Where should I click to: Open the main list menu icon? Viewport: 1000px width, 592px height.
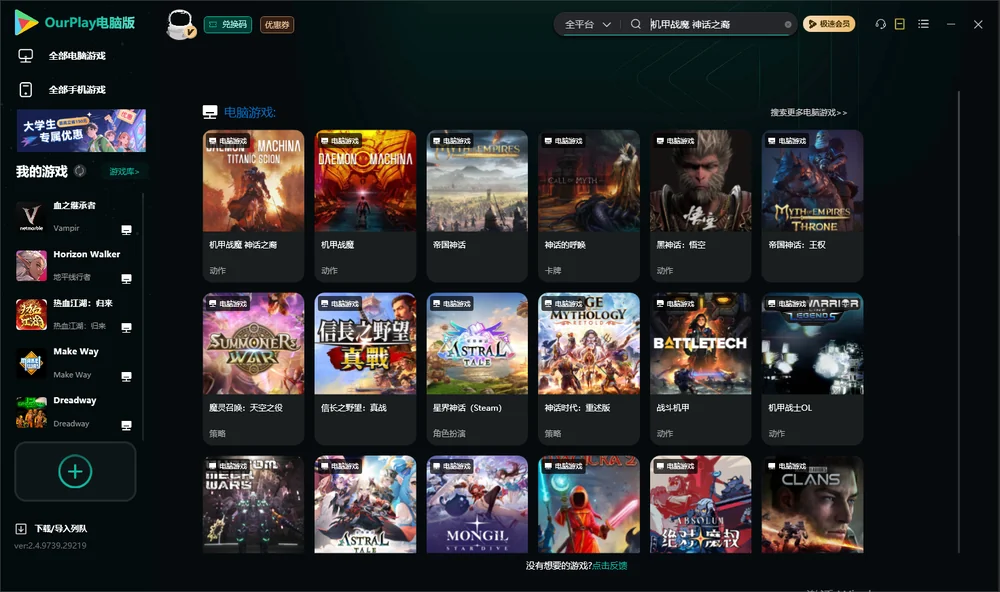point(923,24)
